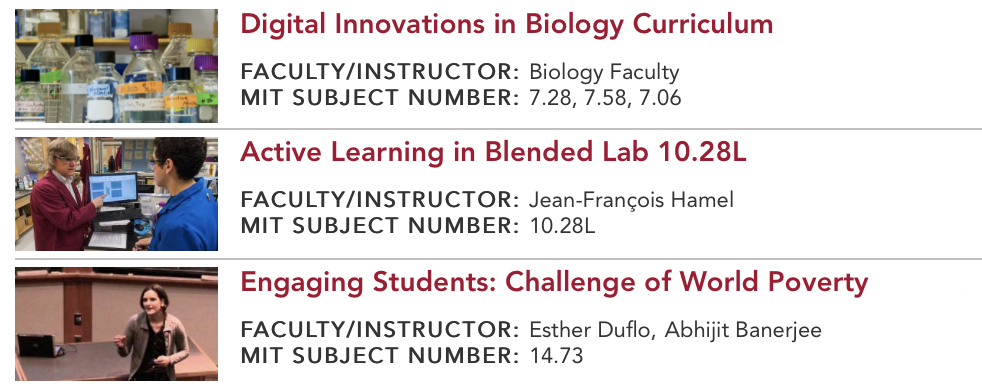
Task: Click MIT Subject Number label beside 10.28L
Action: [x=380, y=226]
